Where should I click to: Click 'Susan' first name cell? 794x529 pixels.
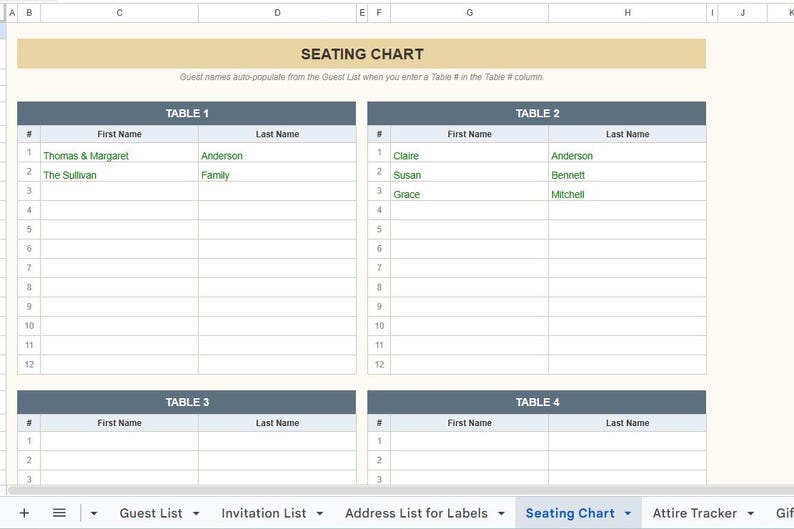[469, 172]
